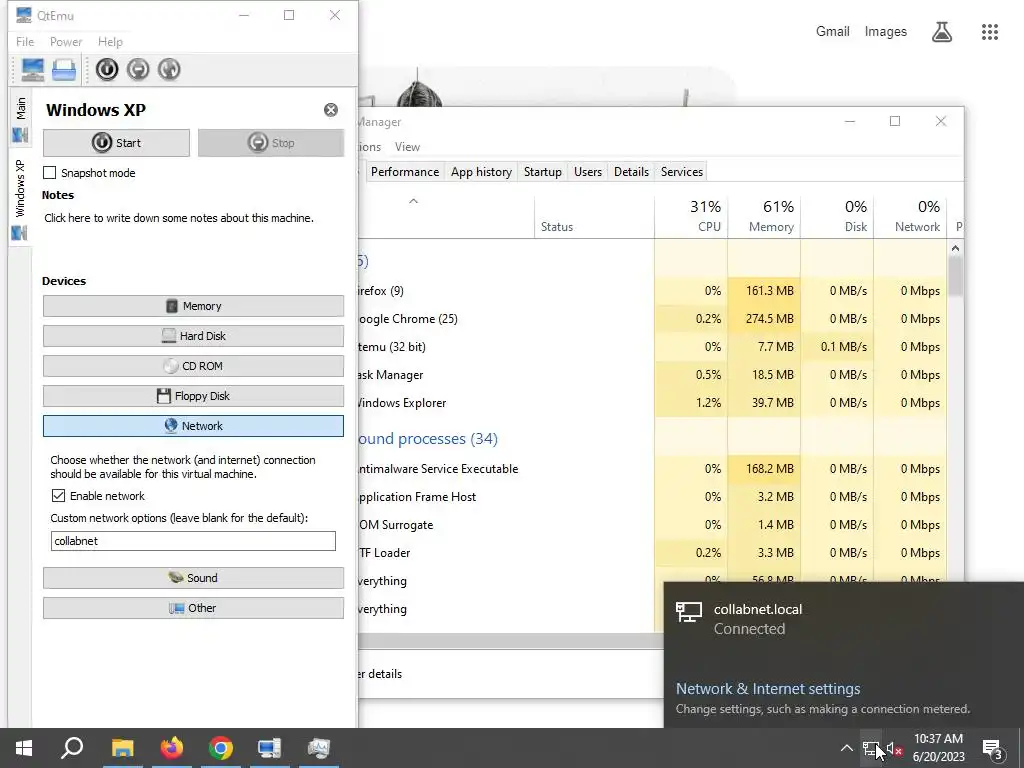
Task: Click the greyed-out Stop button
Action: [271, 142]
